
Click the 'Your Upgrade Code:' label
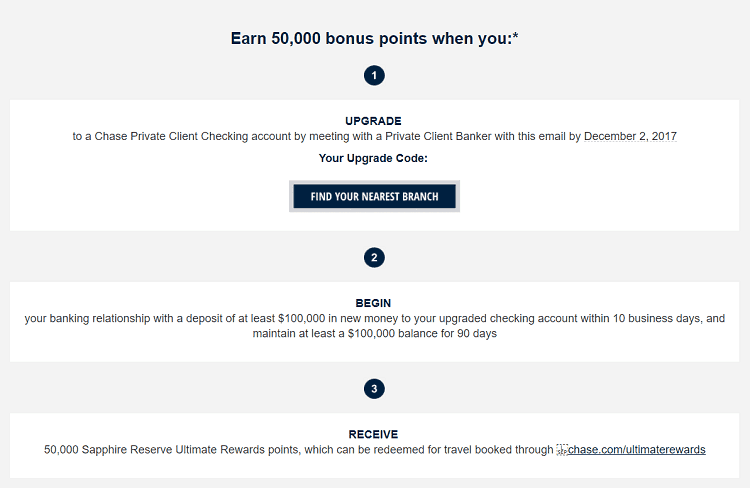coord(374,158)
